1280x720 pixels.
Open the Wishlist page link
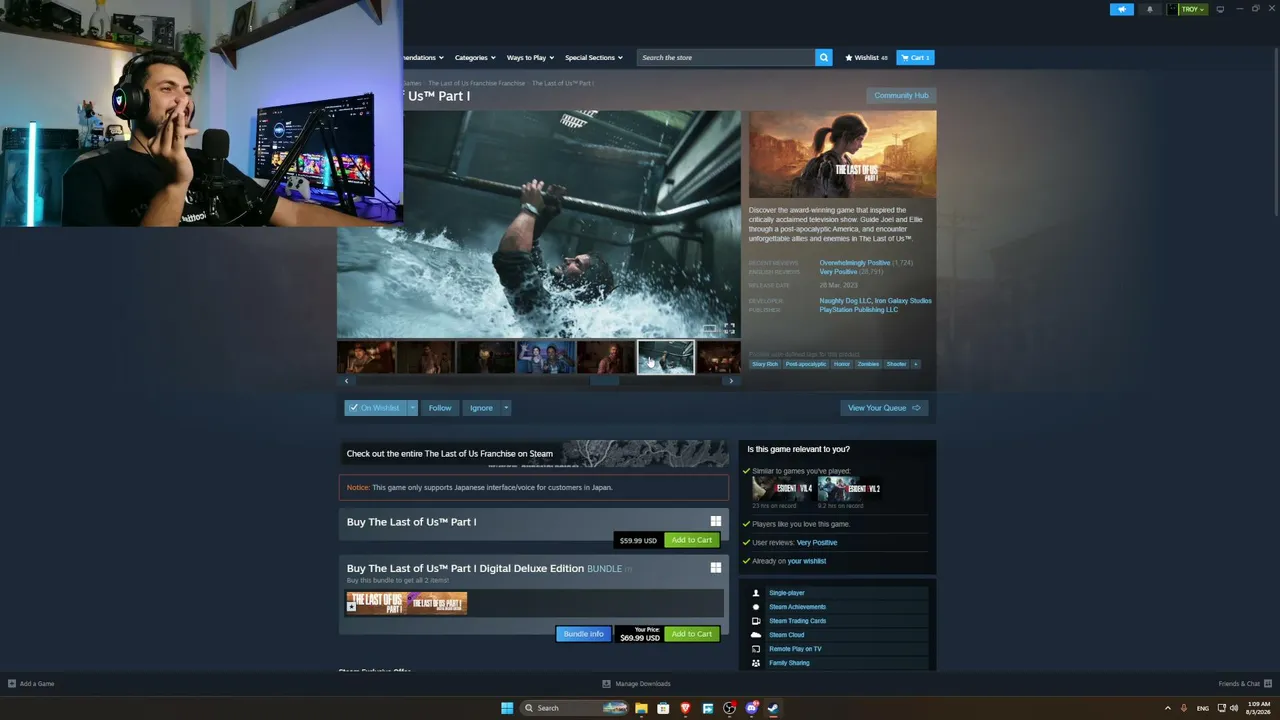click(866, 57)
